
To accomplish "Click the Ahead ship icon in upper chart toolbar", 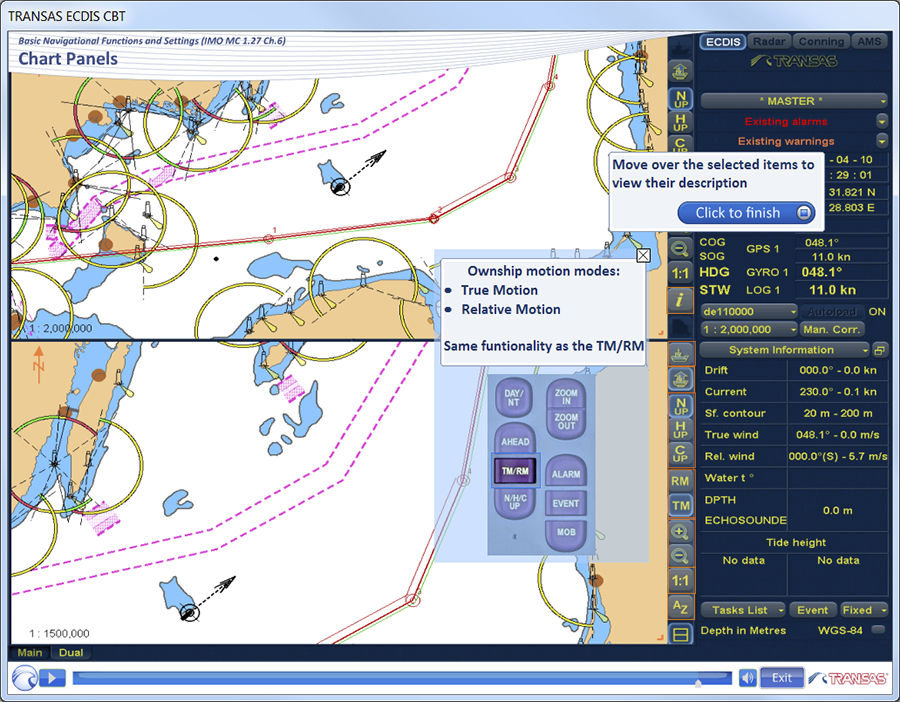I will tap(681, 72).
